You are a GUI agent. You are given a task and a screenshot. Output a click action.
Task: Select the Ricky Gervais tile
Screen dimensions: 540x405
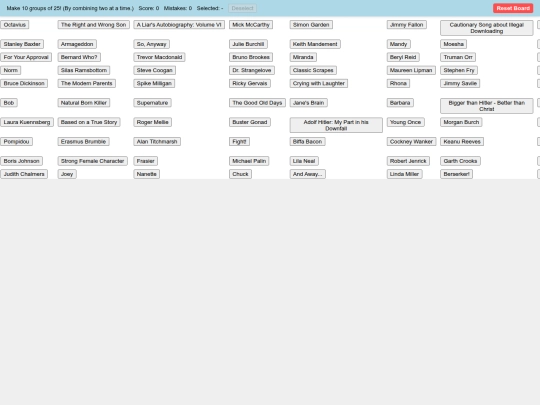pyautogui.click(x=250, y=83)
